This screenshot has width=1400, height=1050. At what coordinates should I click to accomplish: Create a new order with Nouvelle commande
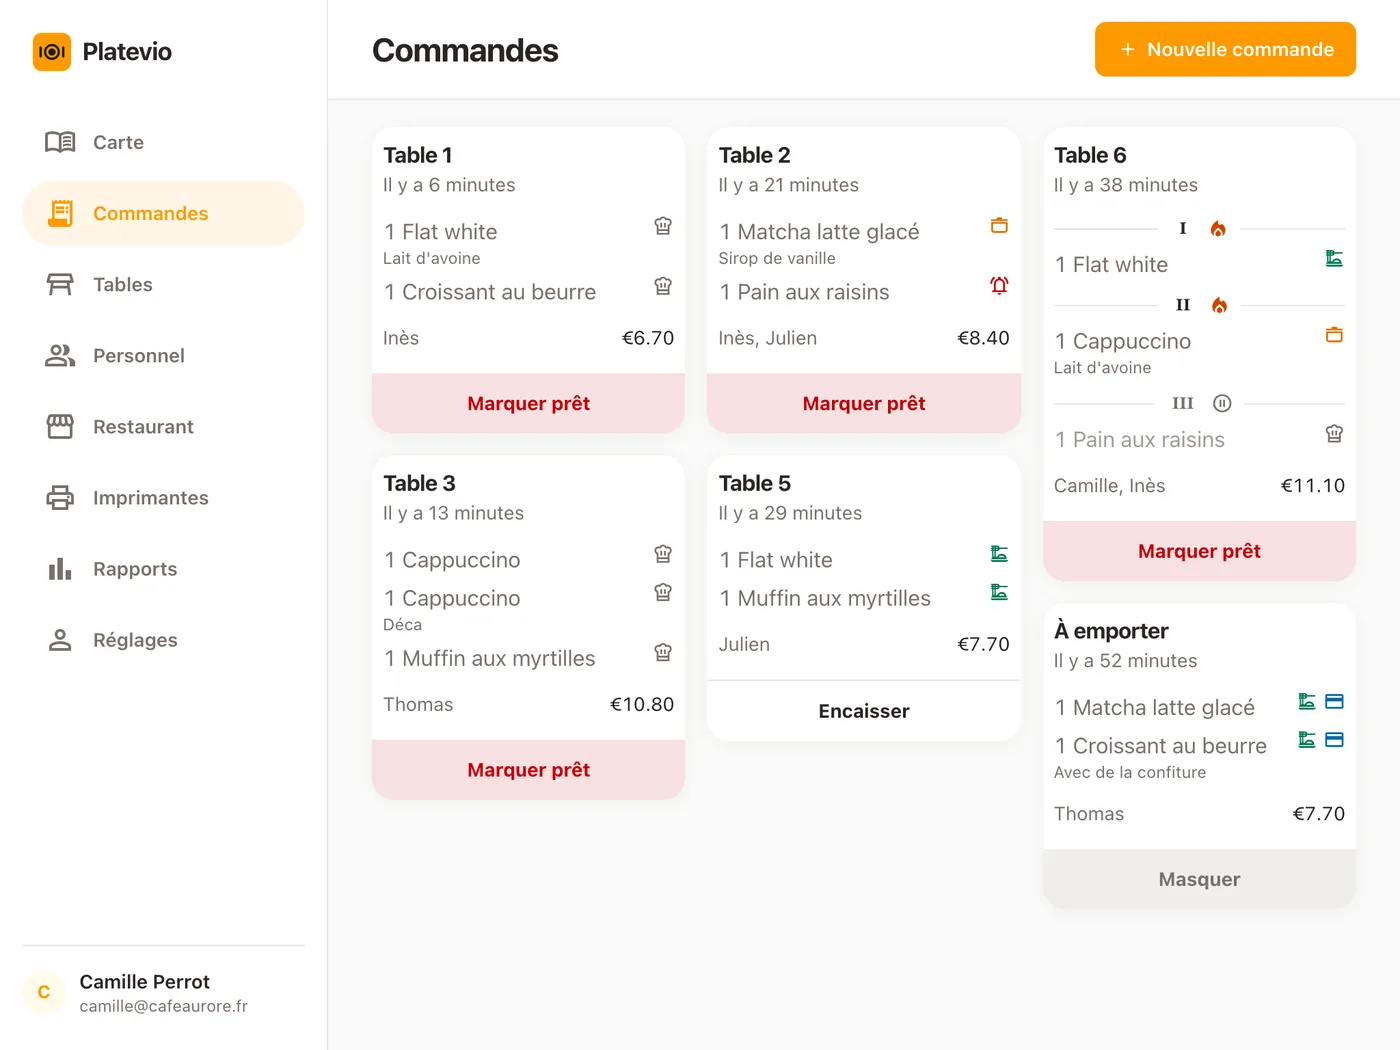point(1225,49)
